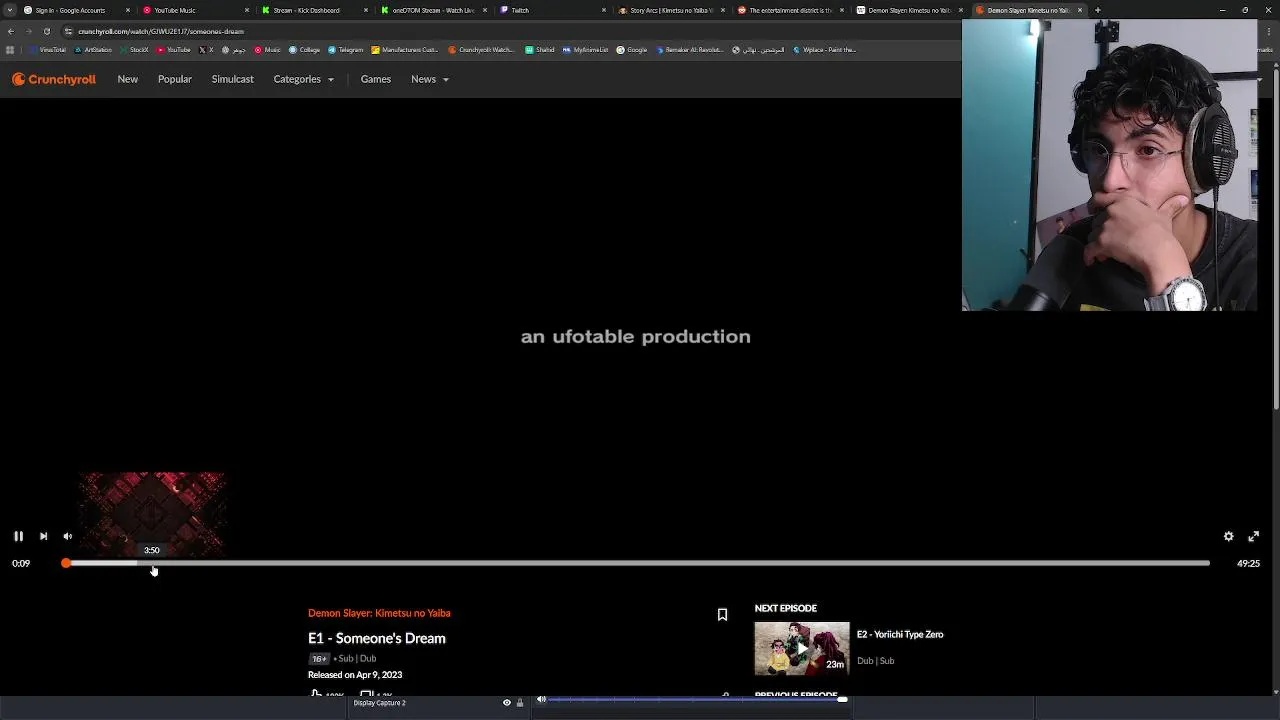1280x720 pixels.
Task: Skip to next episode via player icon
Action: 43,537
